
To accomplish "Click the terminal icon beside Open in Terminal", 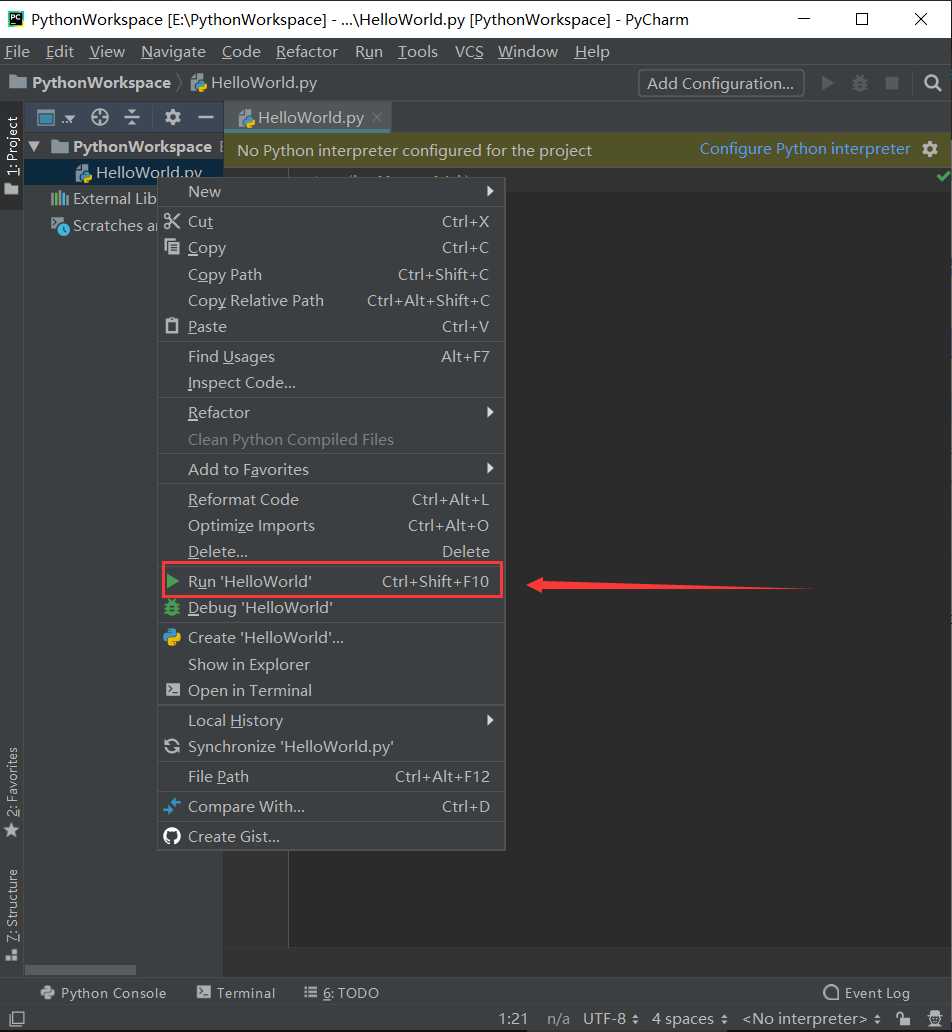I will 172,690.
